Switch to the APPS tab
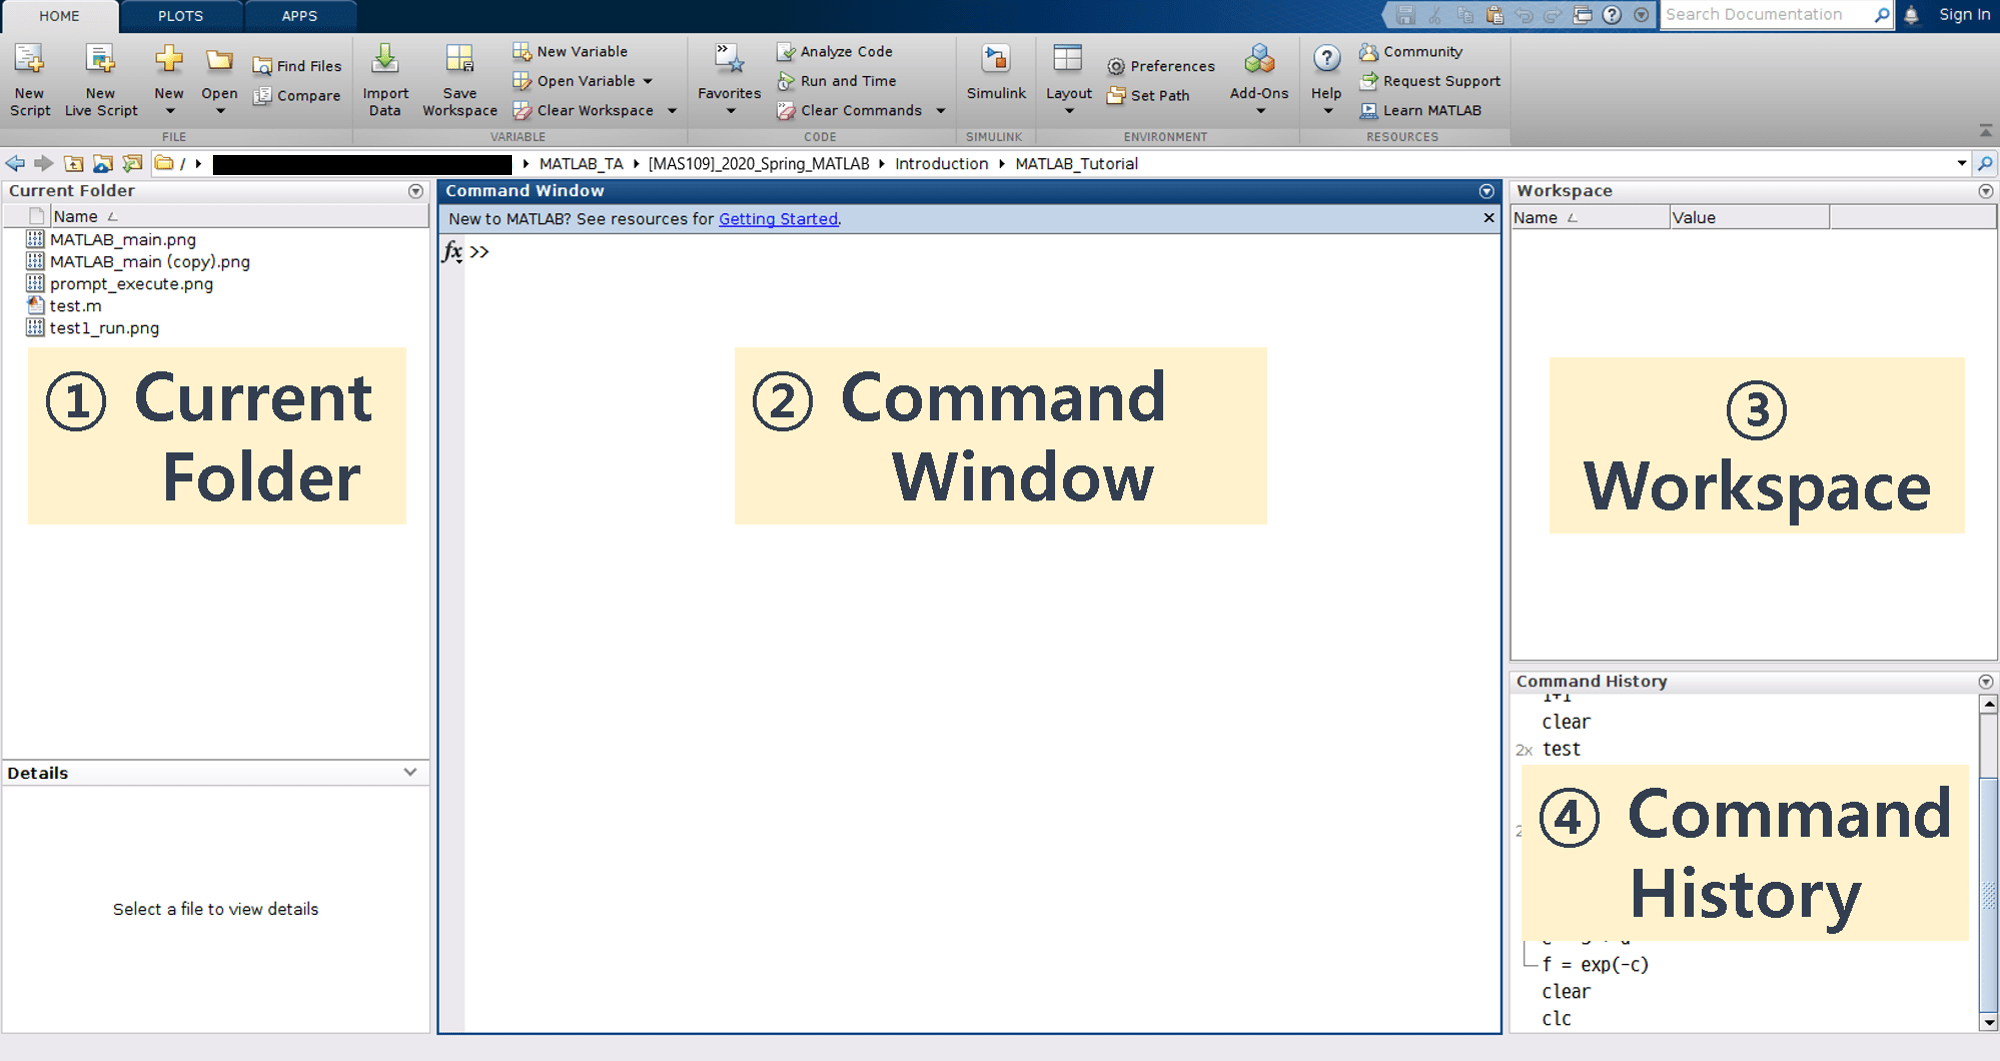 point(299,15)
